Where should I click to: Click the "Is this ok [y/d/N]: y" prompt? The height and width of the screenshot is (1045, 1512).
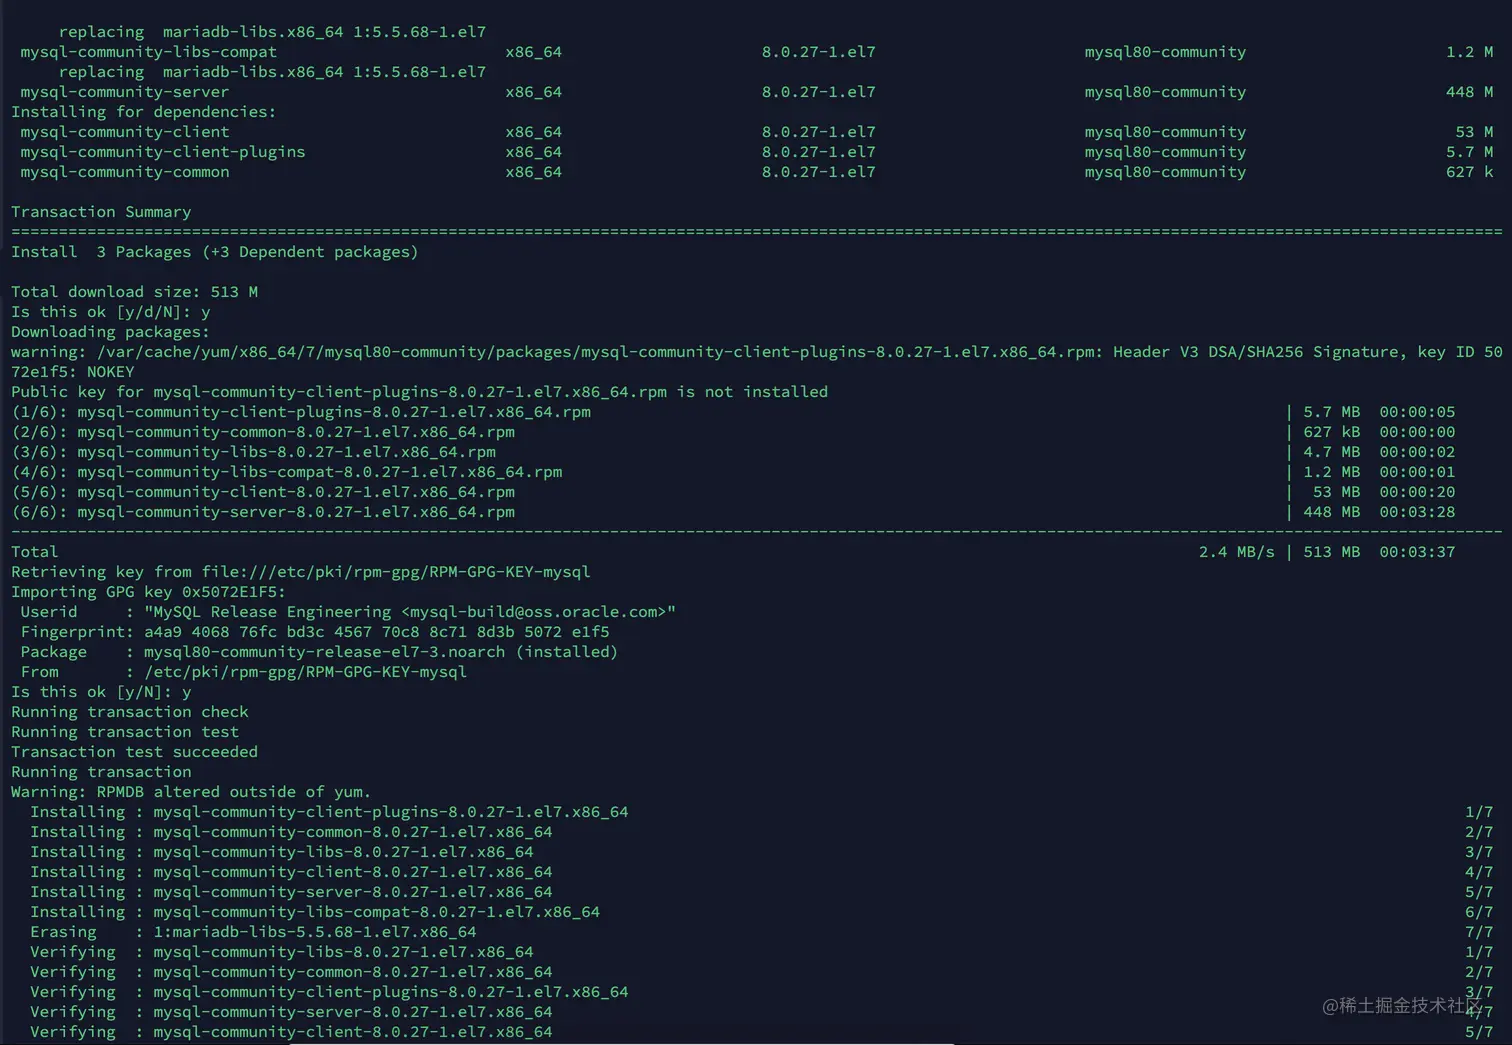(x=110, y=312)
